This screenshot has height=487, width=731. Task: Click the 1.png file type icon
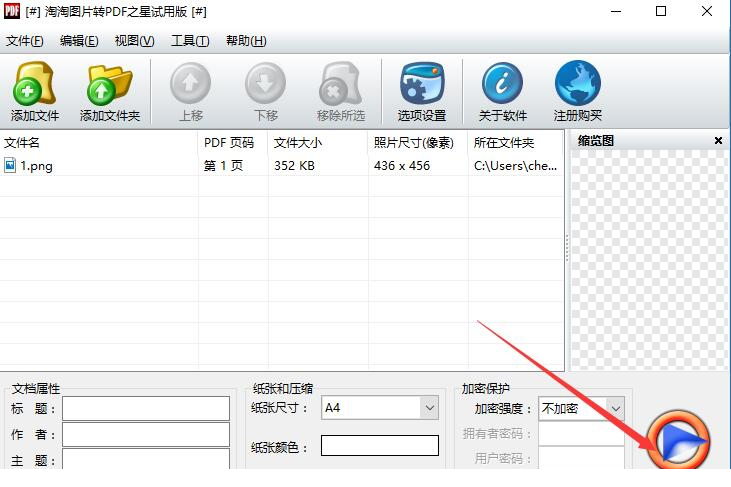(x=10, y=165)
